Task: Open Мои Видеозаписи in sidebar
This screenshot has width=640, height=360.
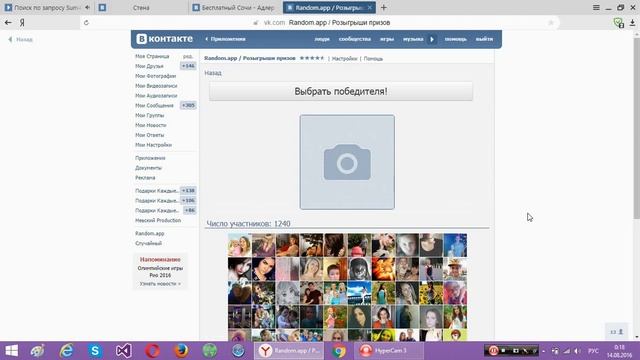Action: [x=156, y=86]
